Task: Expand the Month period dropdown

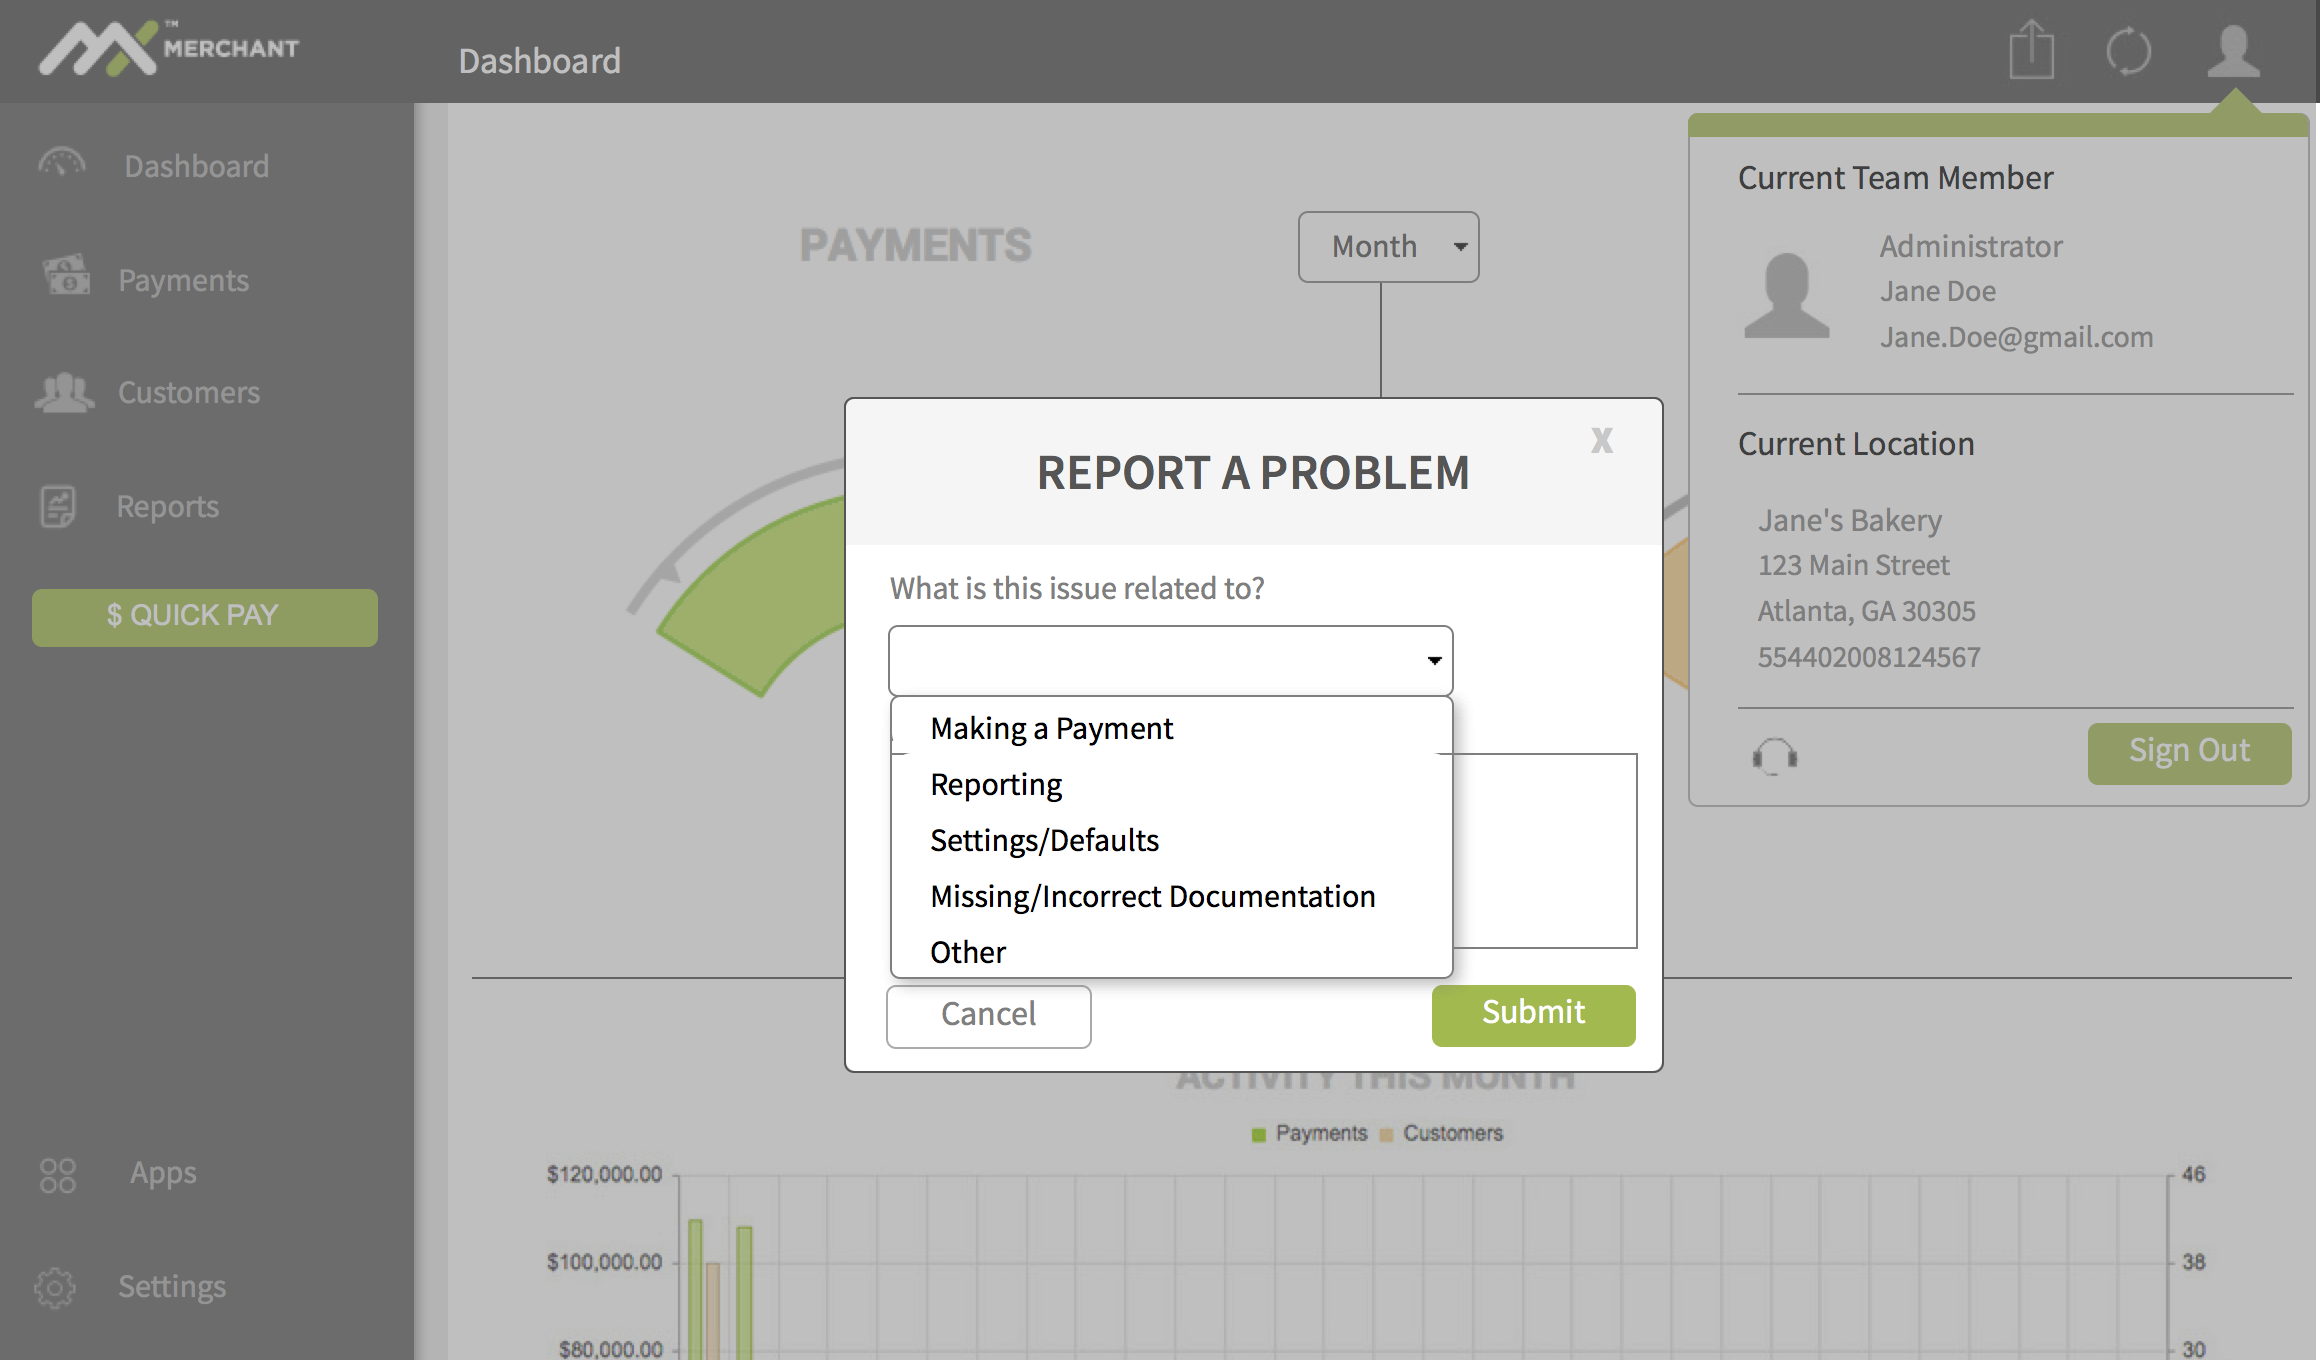Action: click(x=1388, y=246)
